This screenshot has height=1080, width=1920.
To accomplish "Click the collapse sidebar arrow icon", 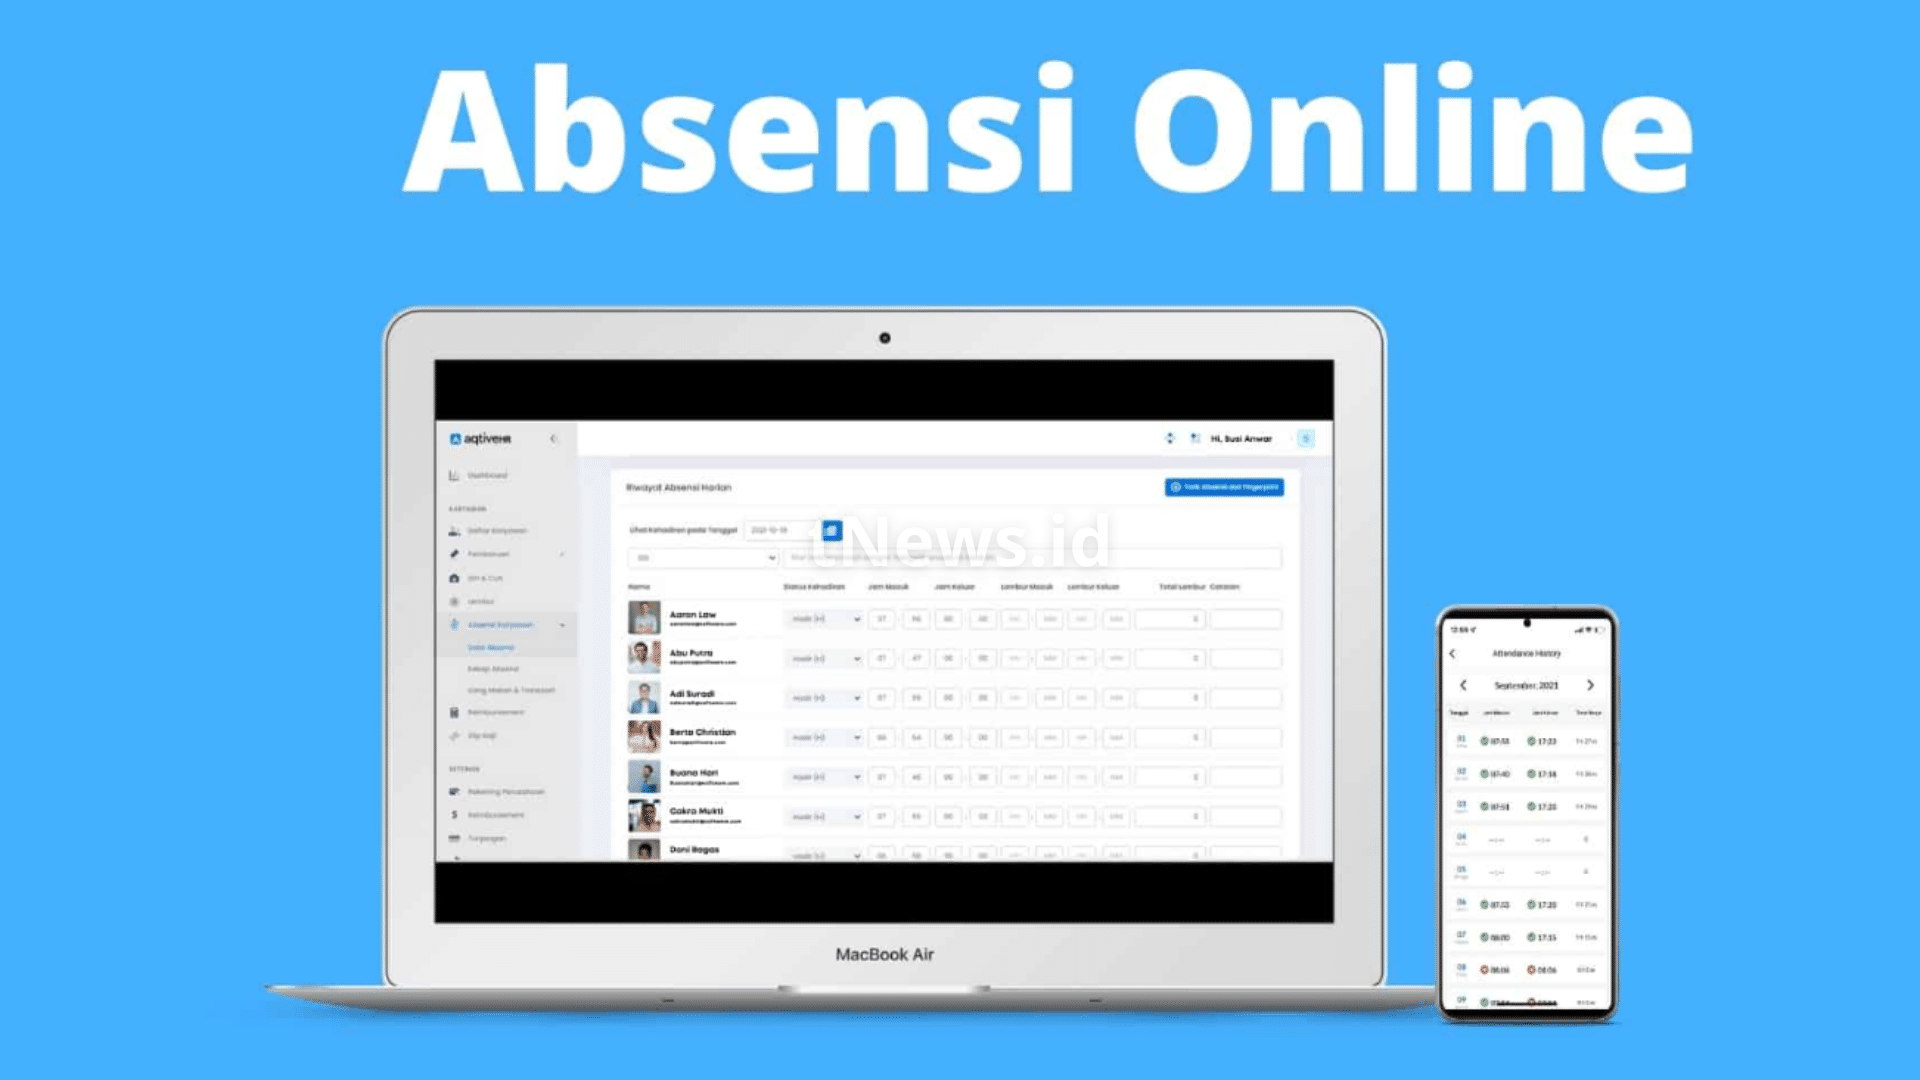I will coord(554,438).
